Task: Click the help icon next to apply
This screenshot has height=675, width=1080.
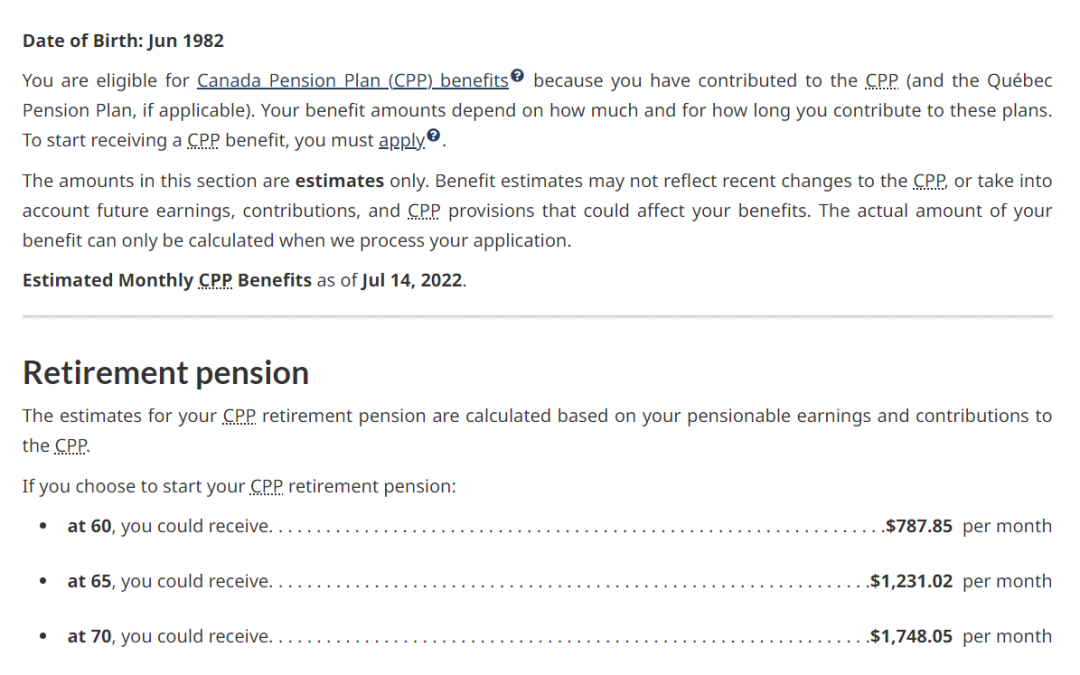Action: coord(433,134)
